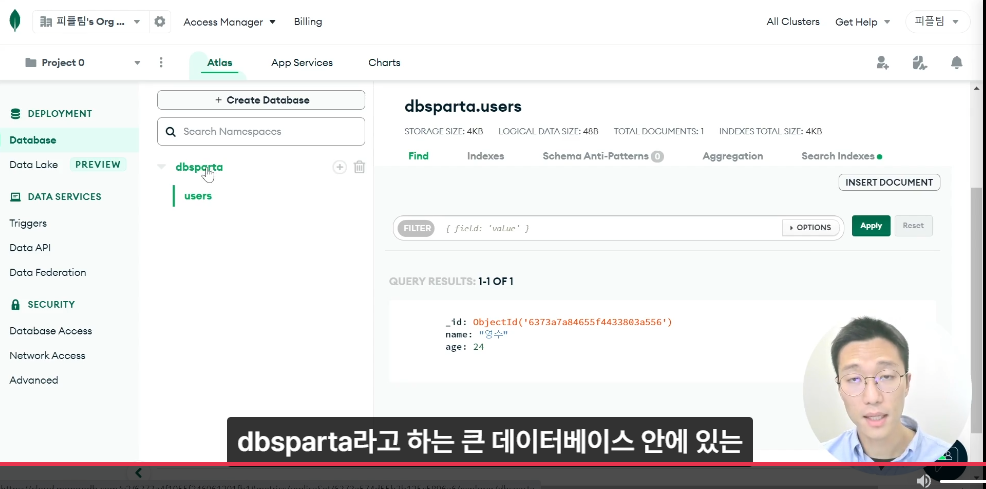Viewport: 986px width, 489px height.
Task: Select the Indexes tab
Action: 485,156
